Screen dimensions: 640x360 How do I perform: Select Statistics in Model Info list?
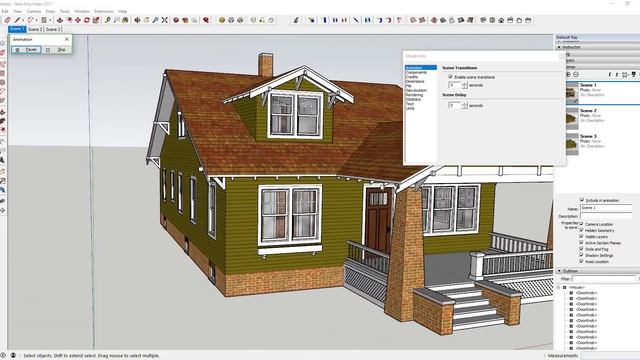pos(413,99)
